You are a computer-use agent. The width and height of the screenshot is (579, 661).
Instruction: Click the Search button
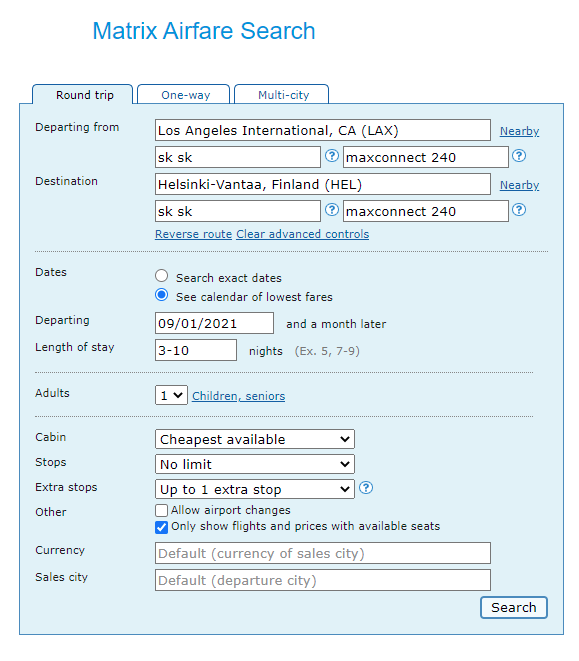click(x=514, y=607)
